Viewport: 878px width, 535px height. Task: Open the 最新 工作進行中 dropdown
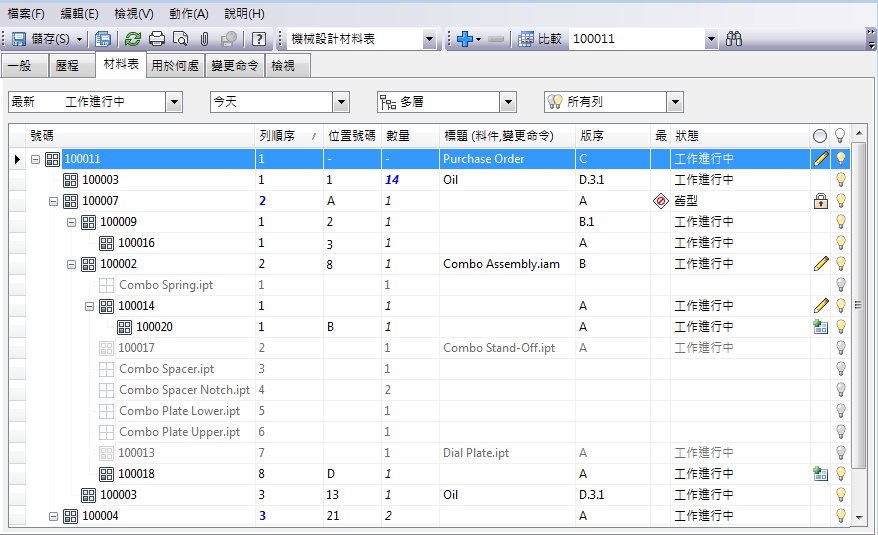[174, 102]
